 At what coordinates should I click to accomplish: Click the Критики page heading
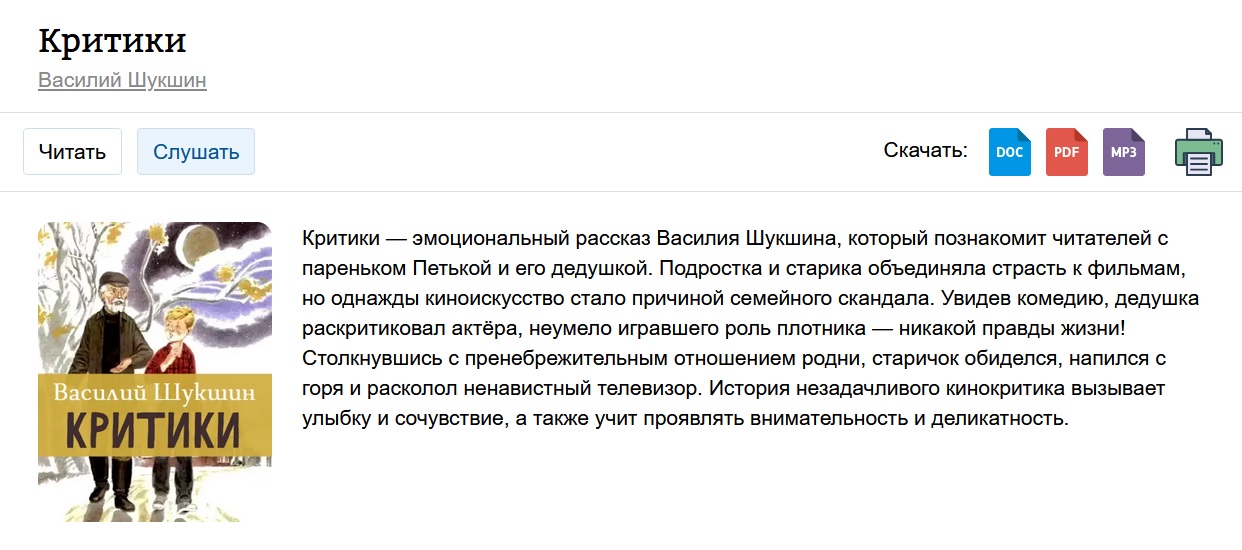coord(112,41)
